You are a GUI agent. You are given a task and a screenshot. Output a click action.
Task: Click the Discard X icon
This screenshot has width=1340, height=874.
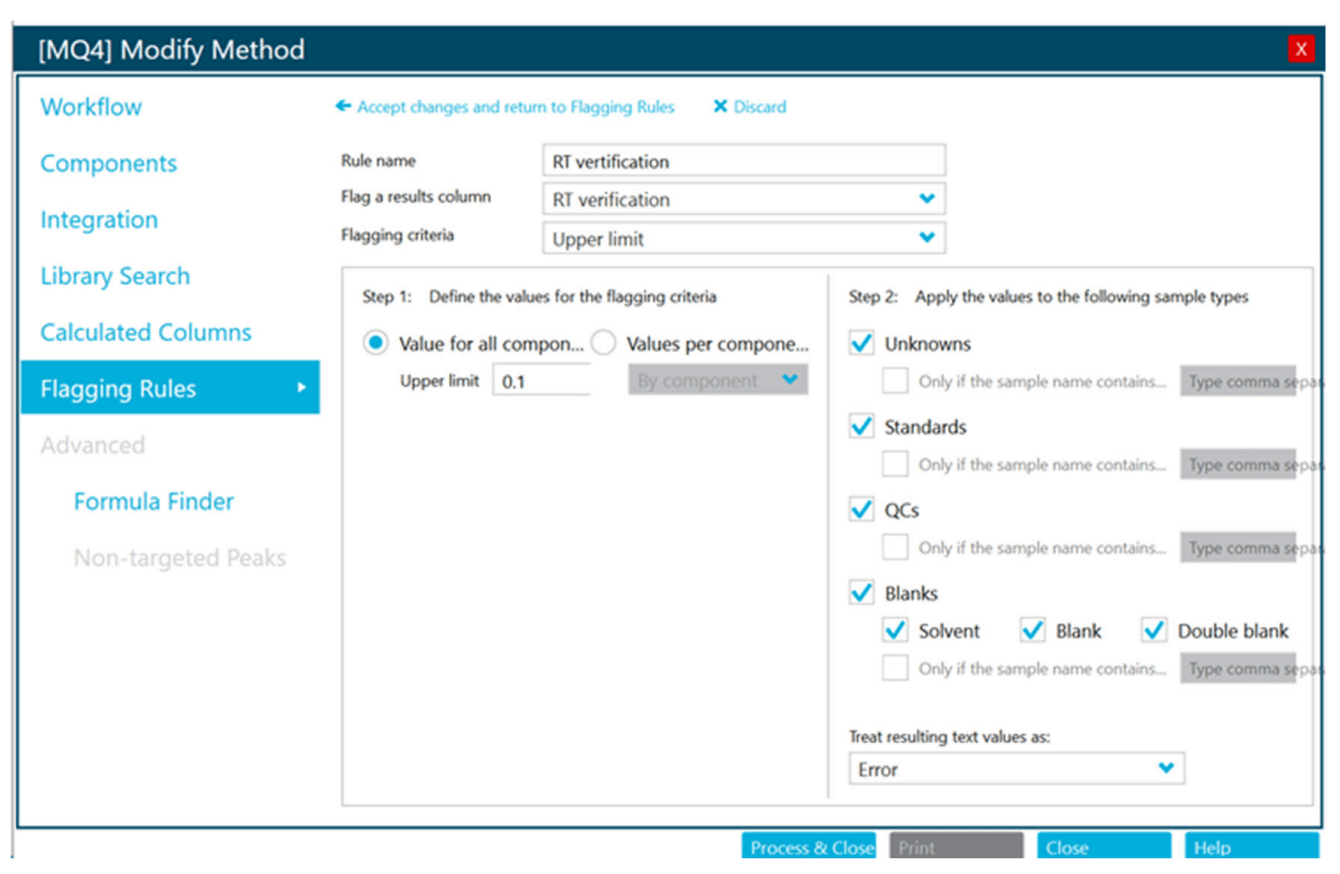pyautogui.click(x=719, y=107)
